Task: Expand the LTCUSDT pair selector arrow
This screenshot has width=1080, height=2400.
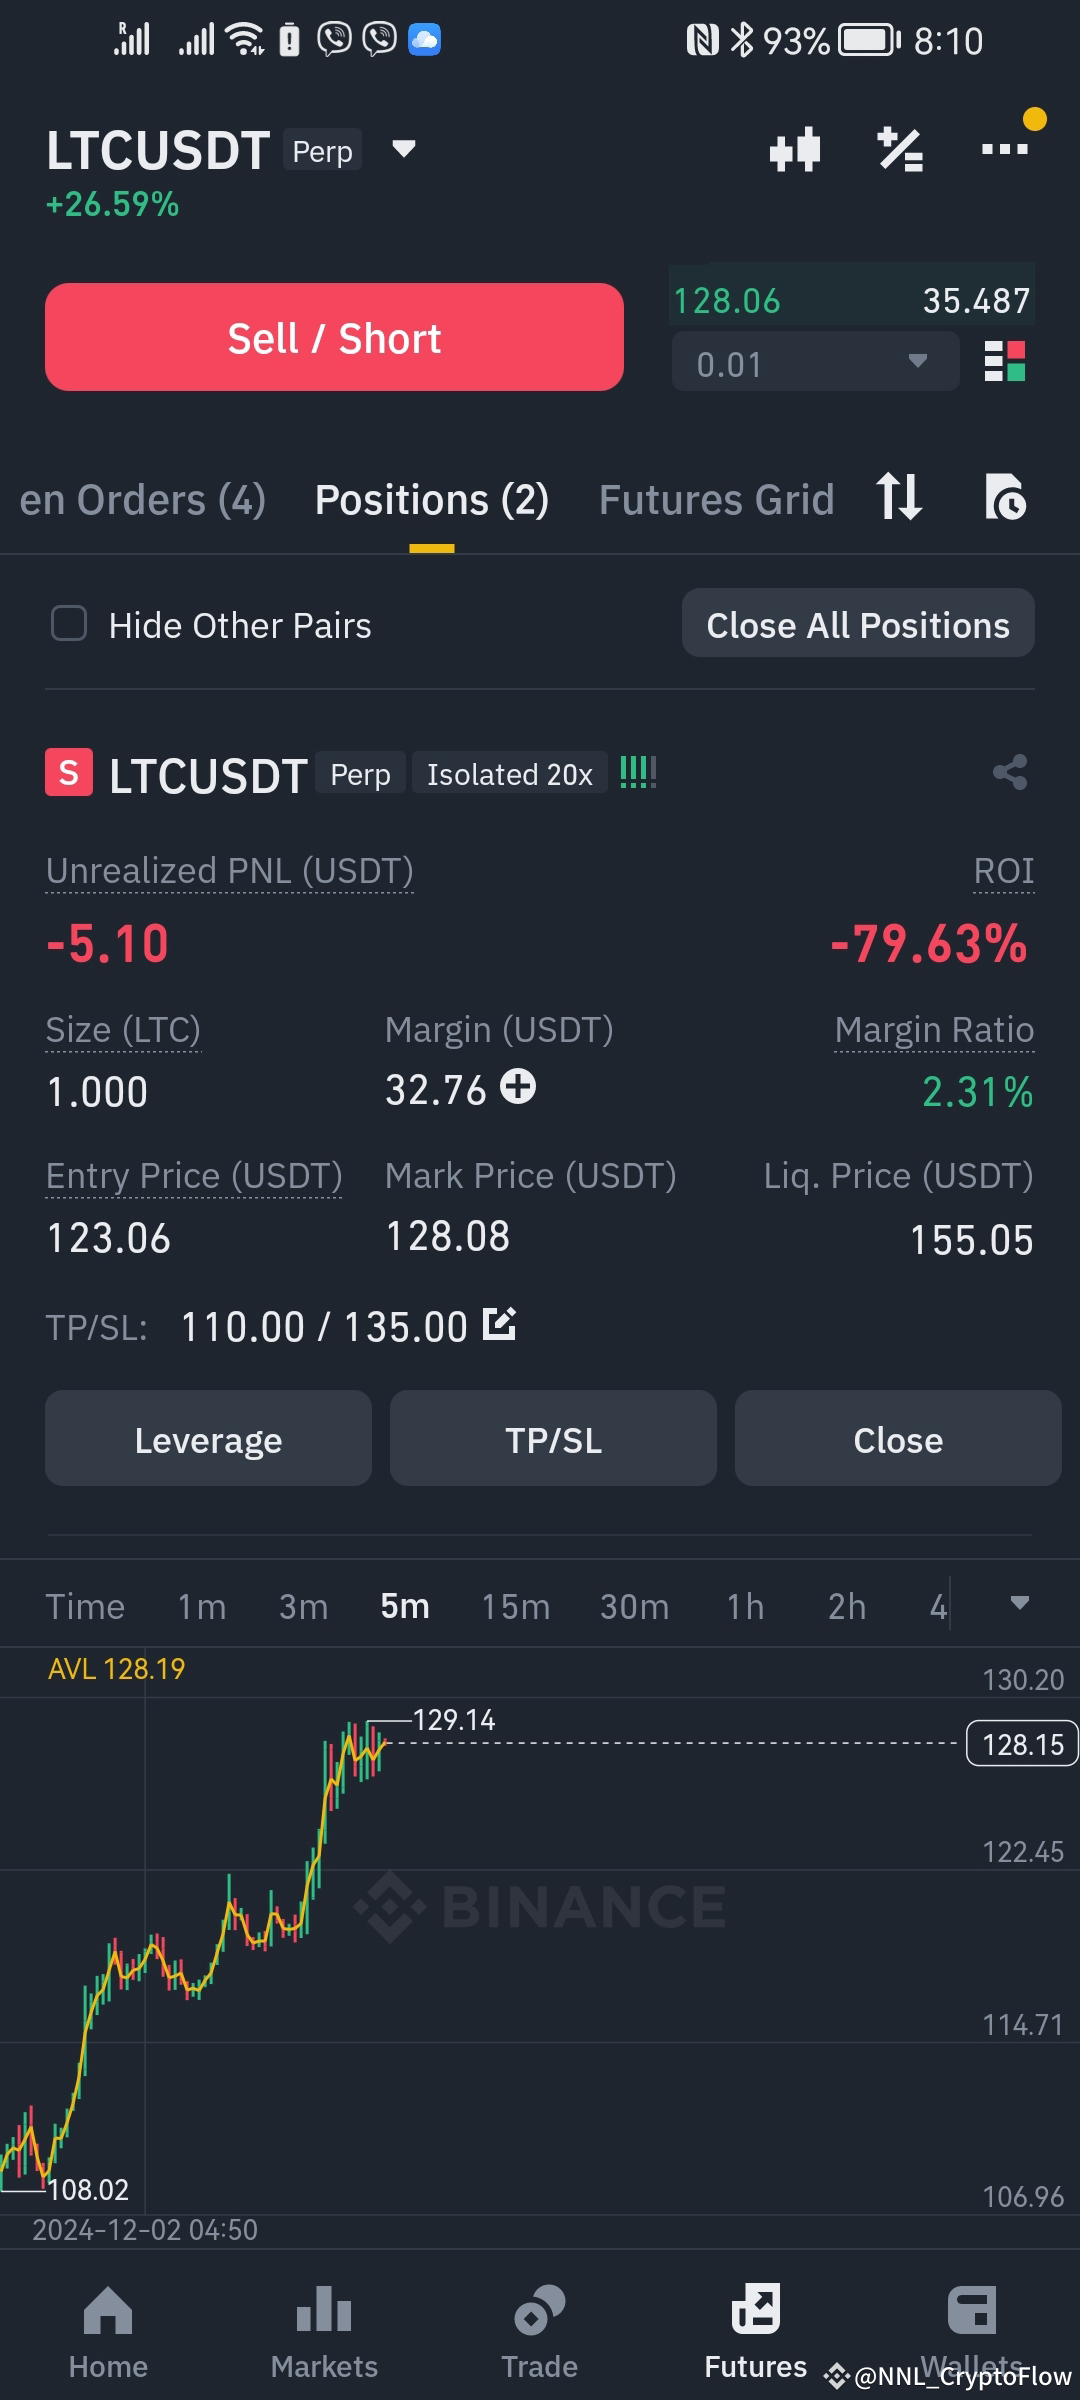Action: (x=403, y=150)
